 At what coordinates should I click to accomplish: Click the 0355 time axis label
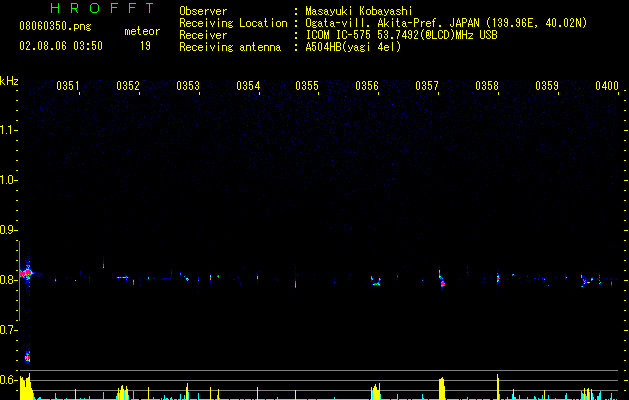[307, 85]
